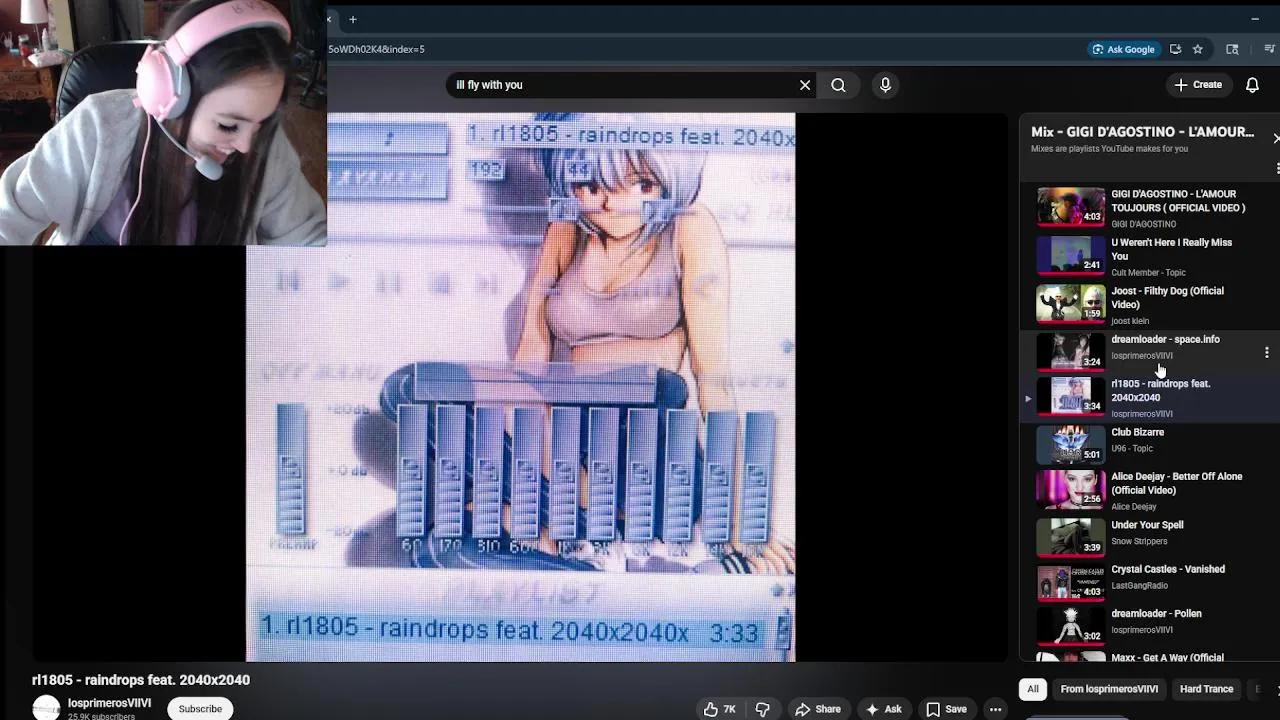
Task: Click the install app icon in address bar
Action: tap(1176, 49)
